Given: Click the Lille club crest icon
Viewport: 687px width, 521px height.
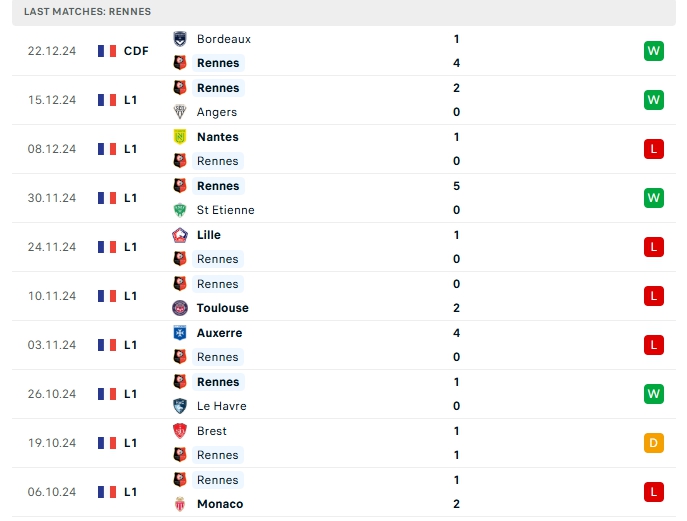Looking at the screenshot, I should pyautogui.click(x=180, y=235).
